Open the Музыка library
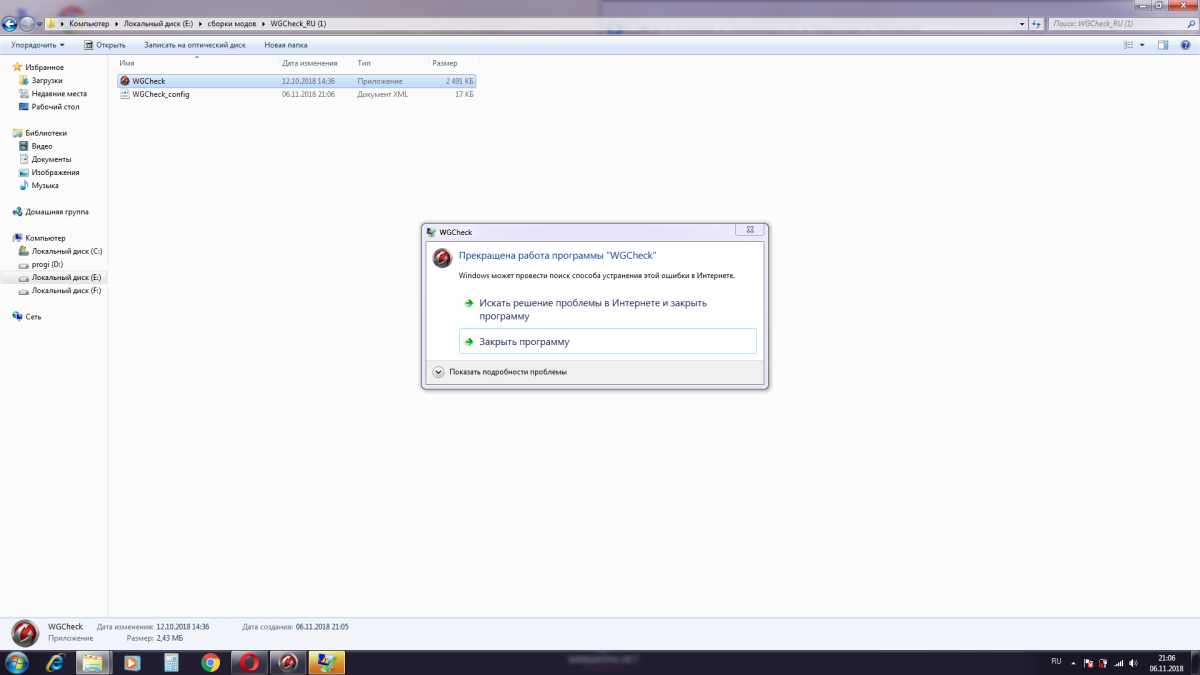Screen dimensions: 1200x675 pyautogui.click(x=45, y=185)
